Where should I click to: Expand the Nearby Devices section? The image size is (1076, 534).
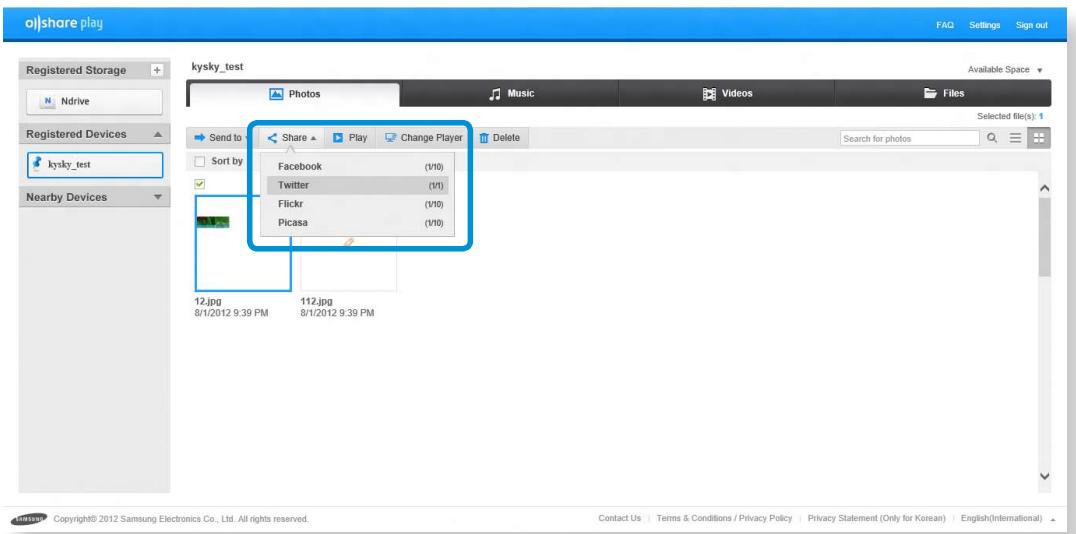click(x=157, y=197)
